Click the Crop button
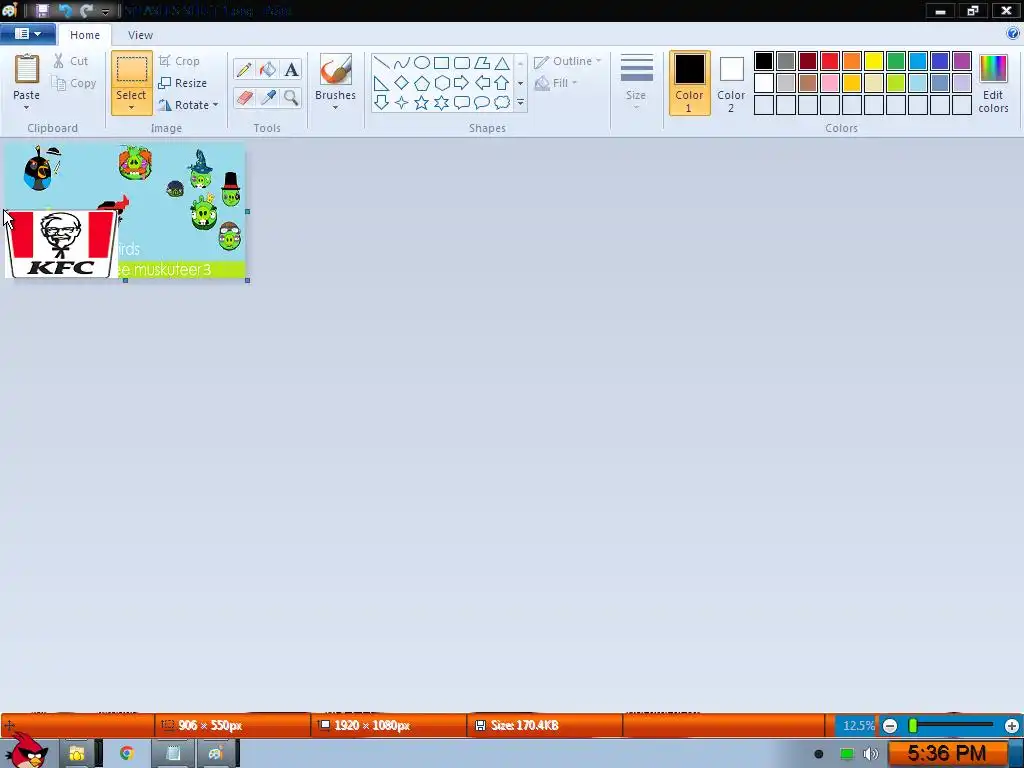Viewport: 1024px width, 768px height. click(179, 61)
